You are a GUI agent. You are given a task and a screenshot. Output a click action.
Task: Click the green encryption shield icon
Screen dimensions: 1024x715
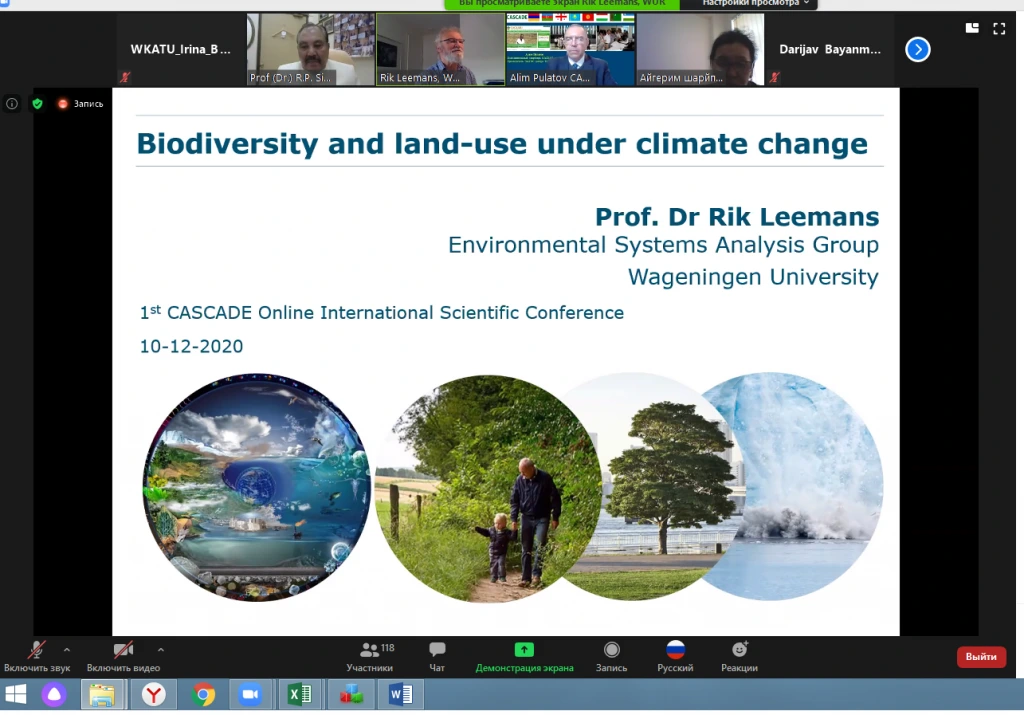[x=38, y=103]
